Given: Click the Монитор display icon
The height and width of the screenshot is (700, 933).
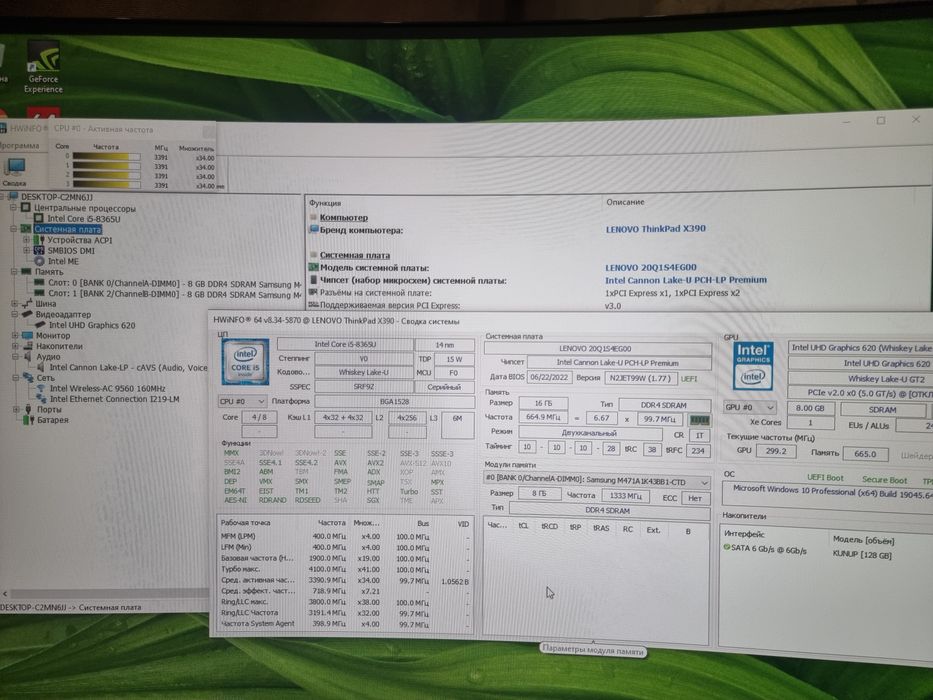Looking at the screenshot, I should [28, 336].
